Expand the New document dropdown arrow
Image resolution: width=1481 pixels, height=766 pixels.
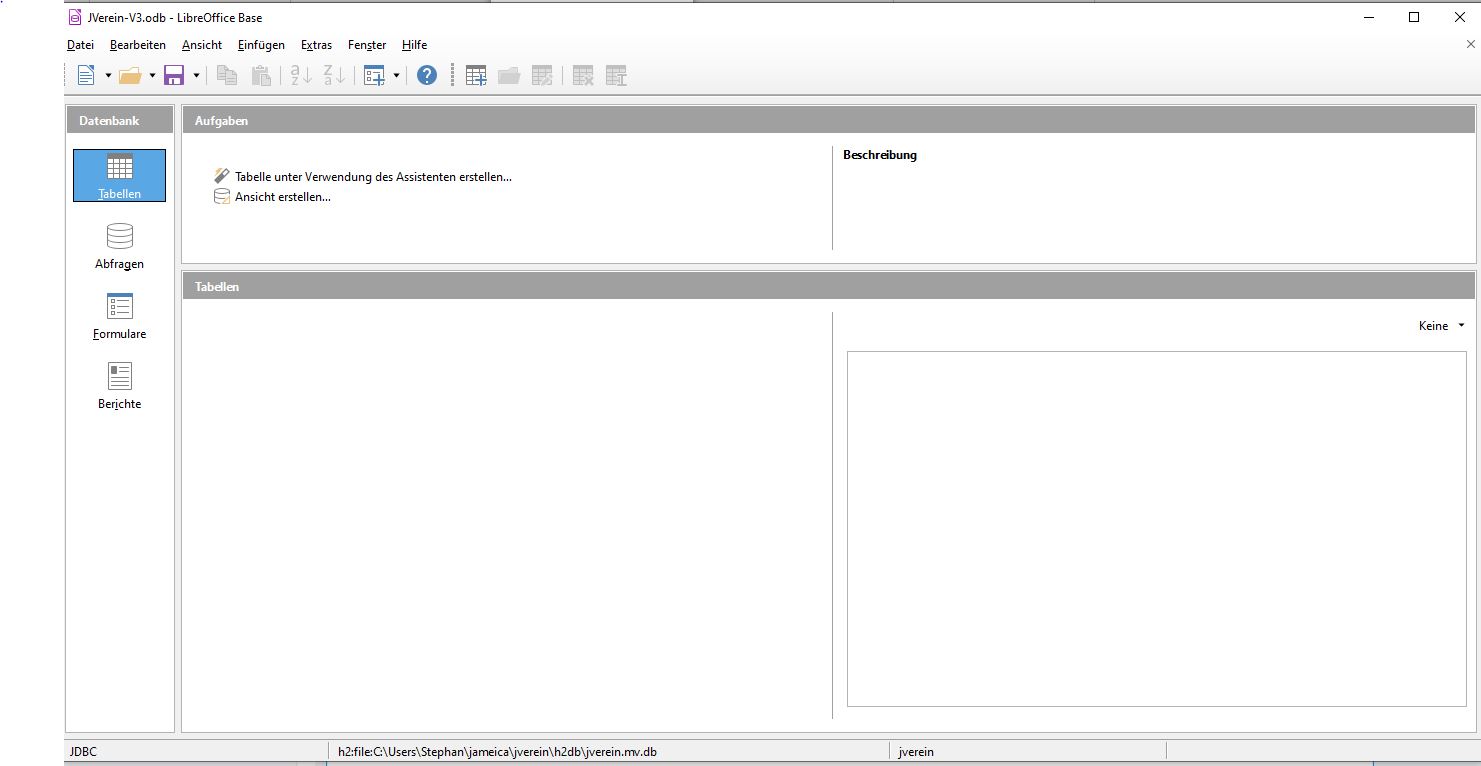(108, 76)
